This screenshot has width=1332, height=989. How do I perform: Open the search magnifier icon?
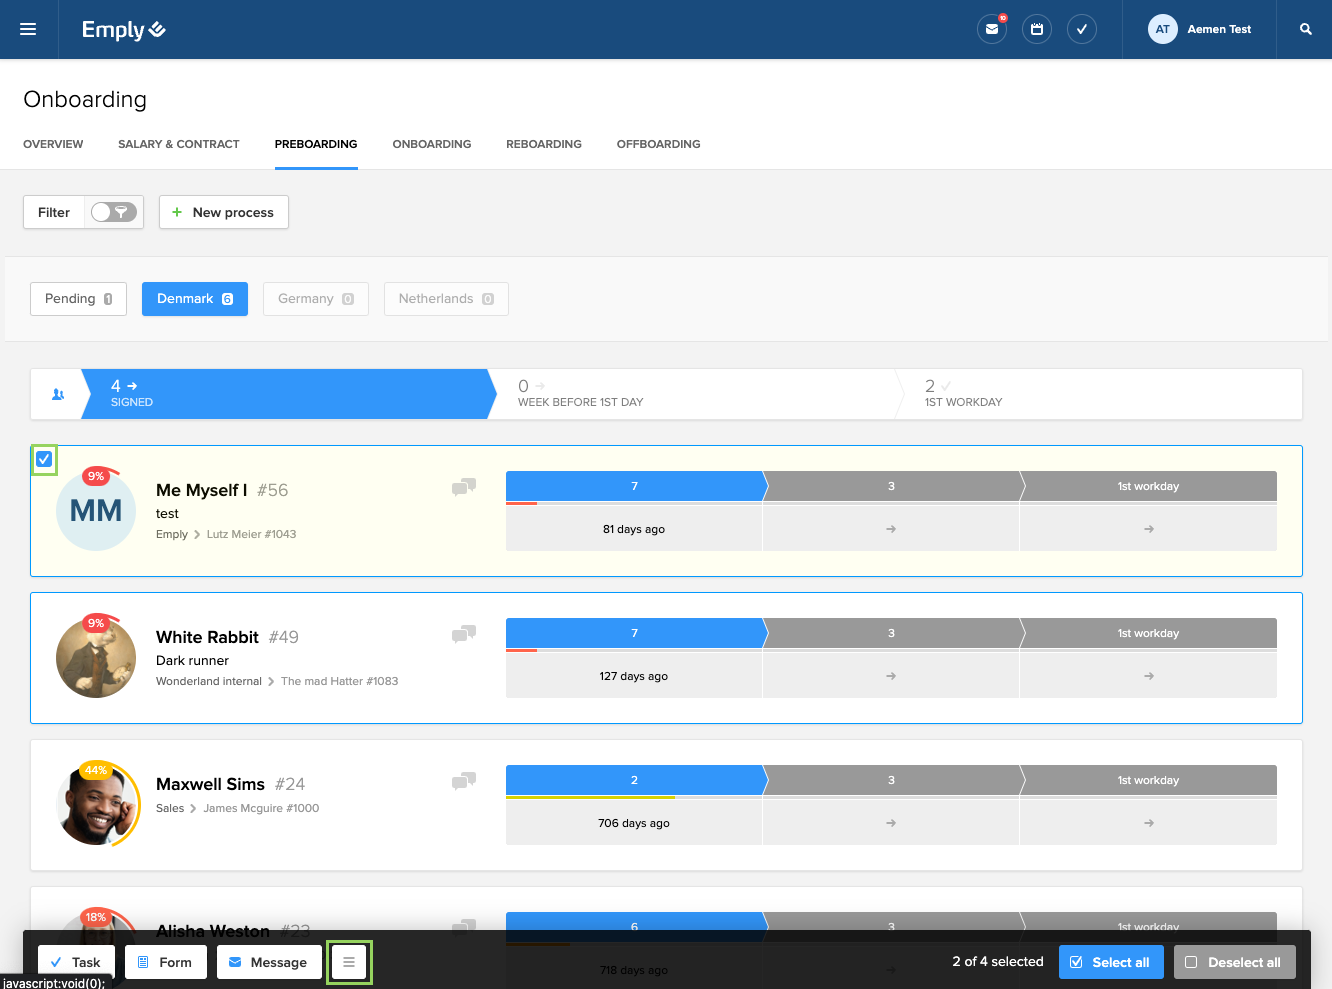coord(1305,29)
